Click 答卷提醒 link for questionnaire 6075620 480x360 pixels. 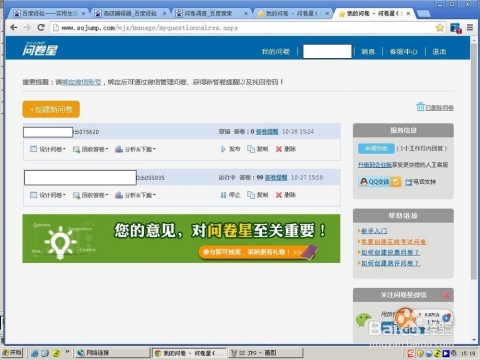click(x=267, y=132)
